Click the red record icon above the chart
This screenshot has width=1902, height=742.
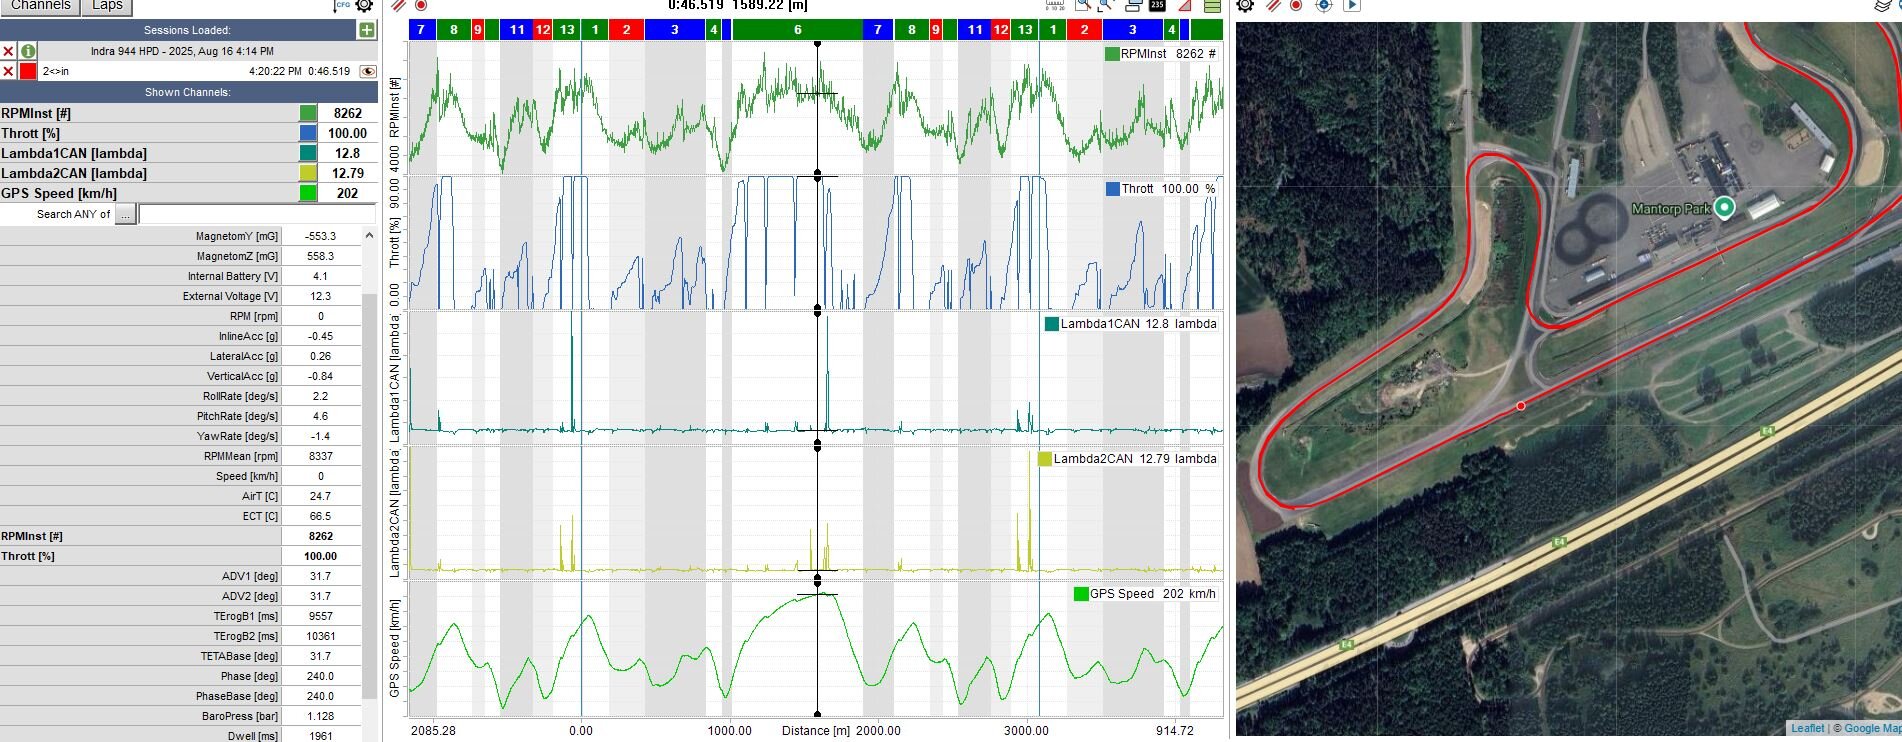[421, 5]
